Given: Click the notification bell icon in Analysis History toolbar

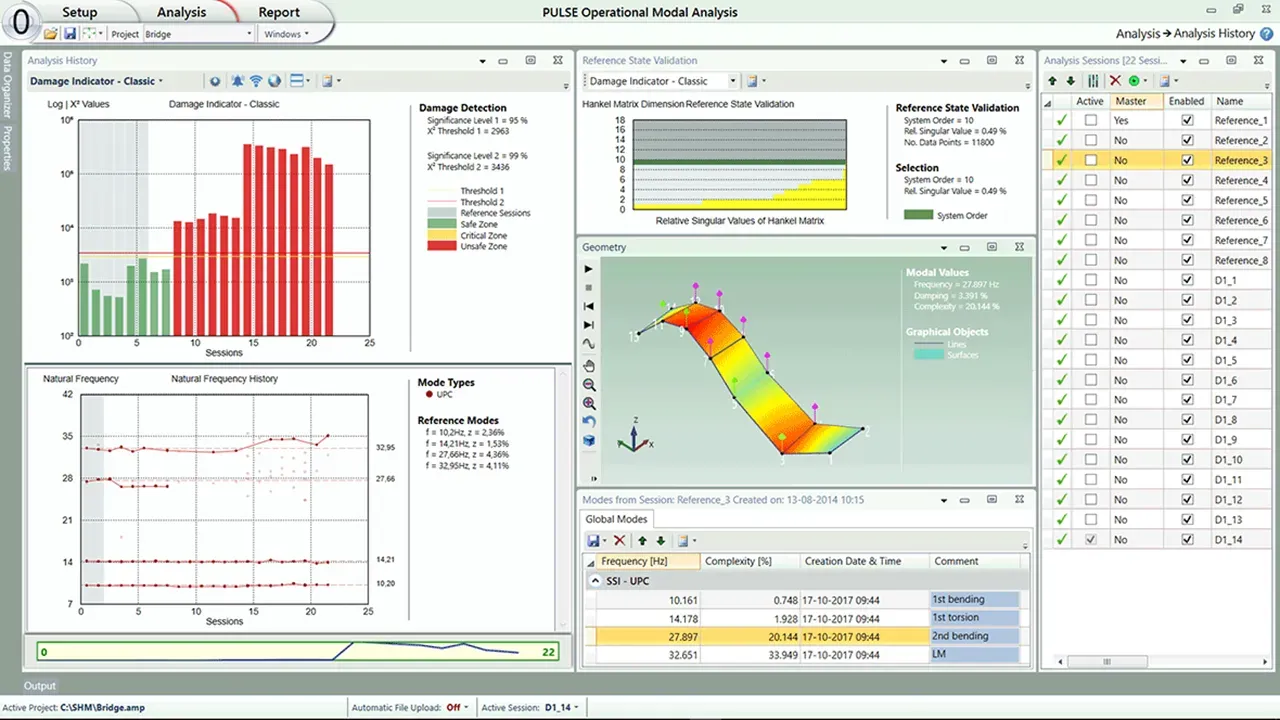Looking at the screenshot, I should [x=237, y=81].
